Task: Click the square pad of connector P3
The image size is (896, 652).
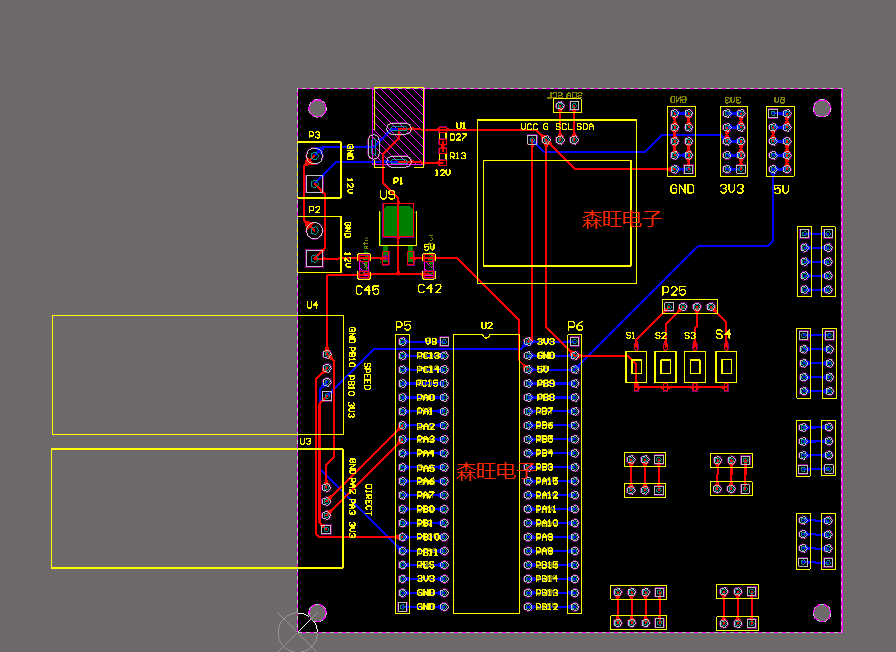Action: pos(315,184)
